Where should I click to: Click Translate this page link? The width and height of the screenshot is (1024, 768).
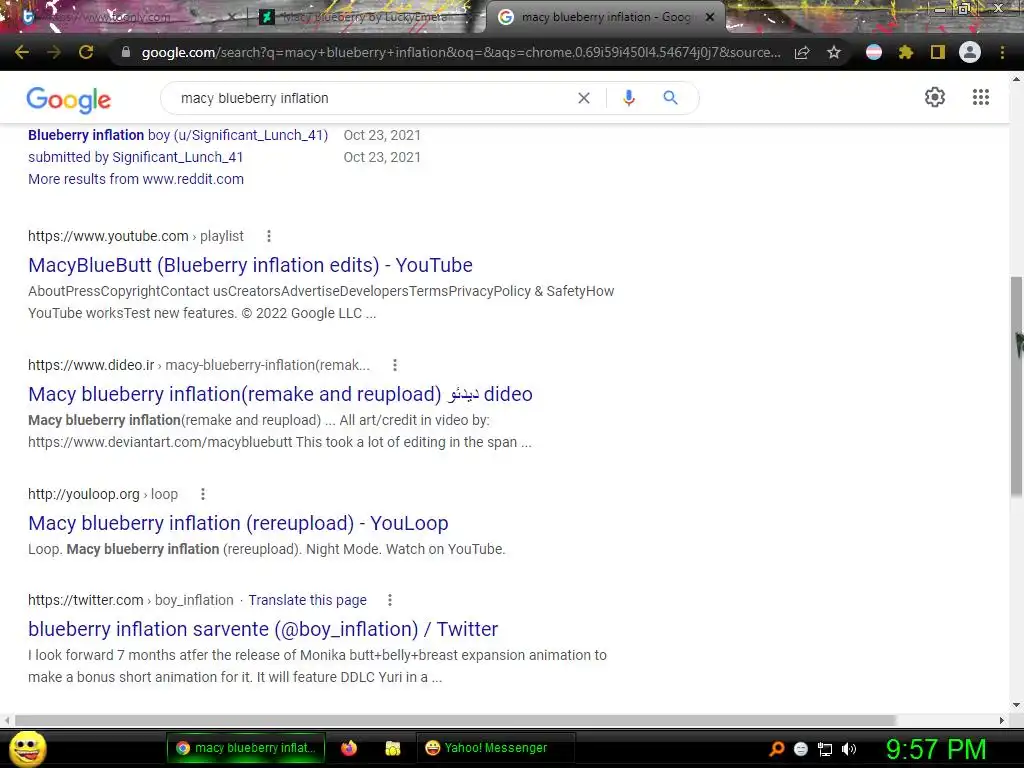pyautogui.click(x=308, y=600)
